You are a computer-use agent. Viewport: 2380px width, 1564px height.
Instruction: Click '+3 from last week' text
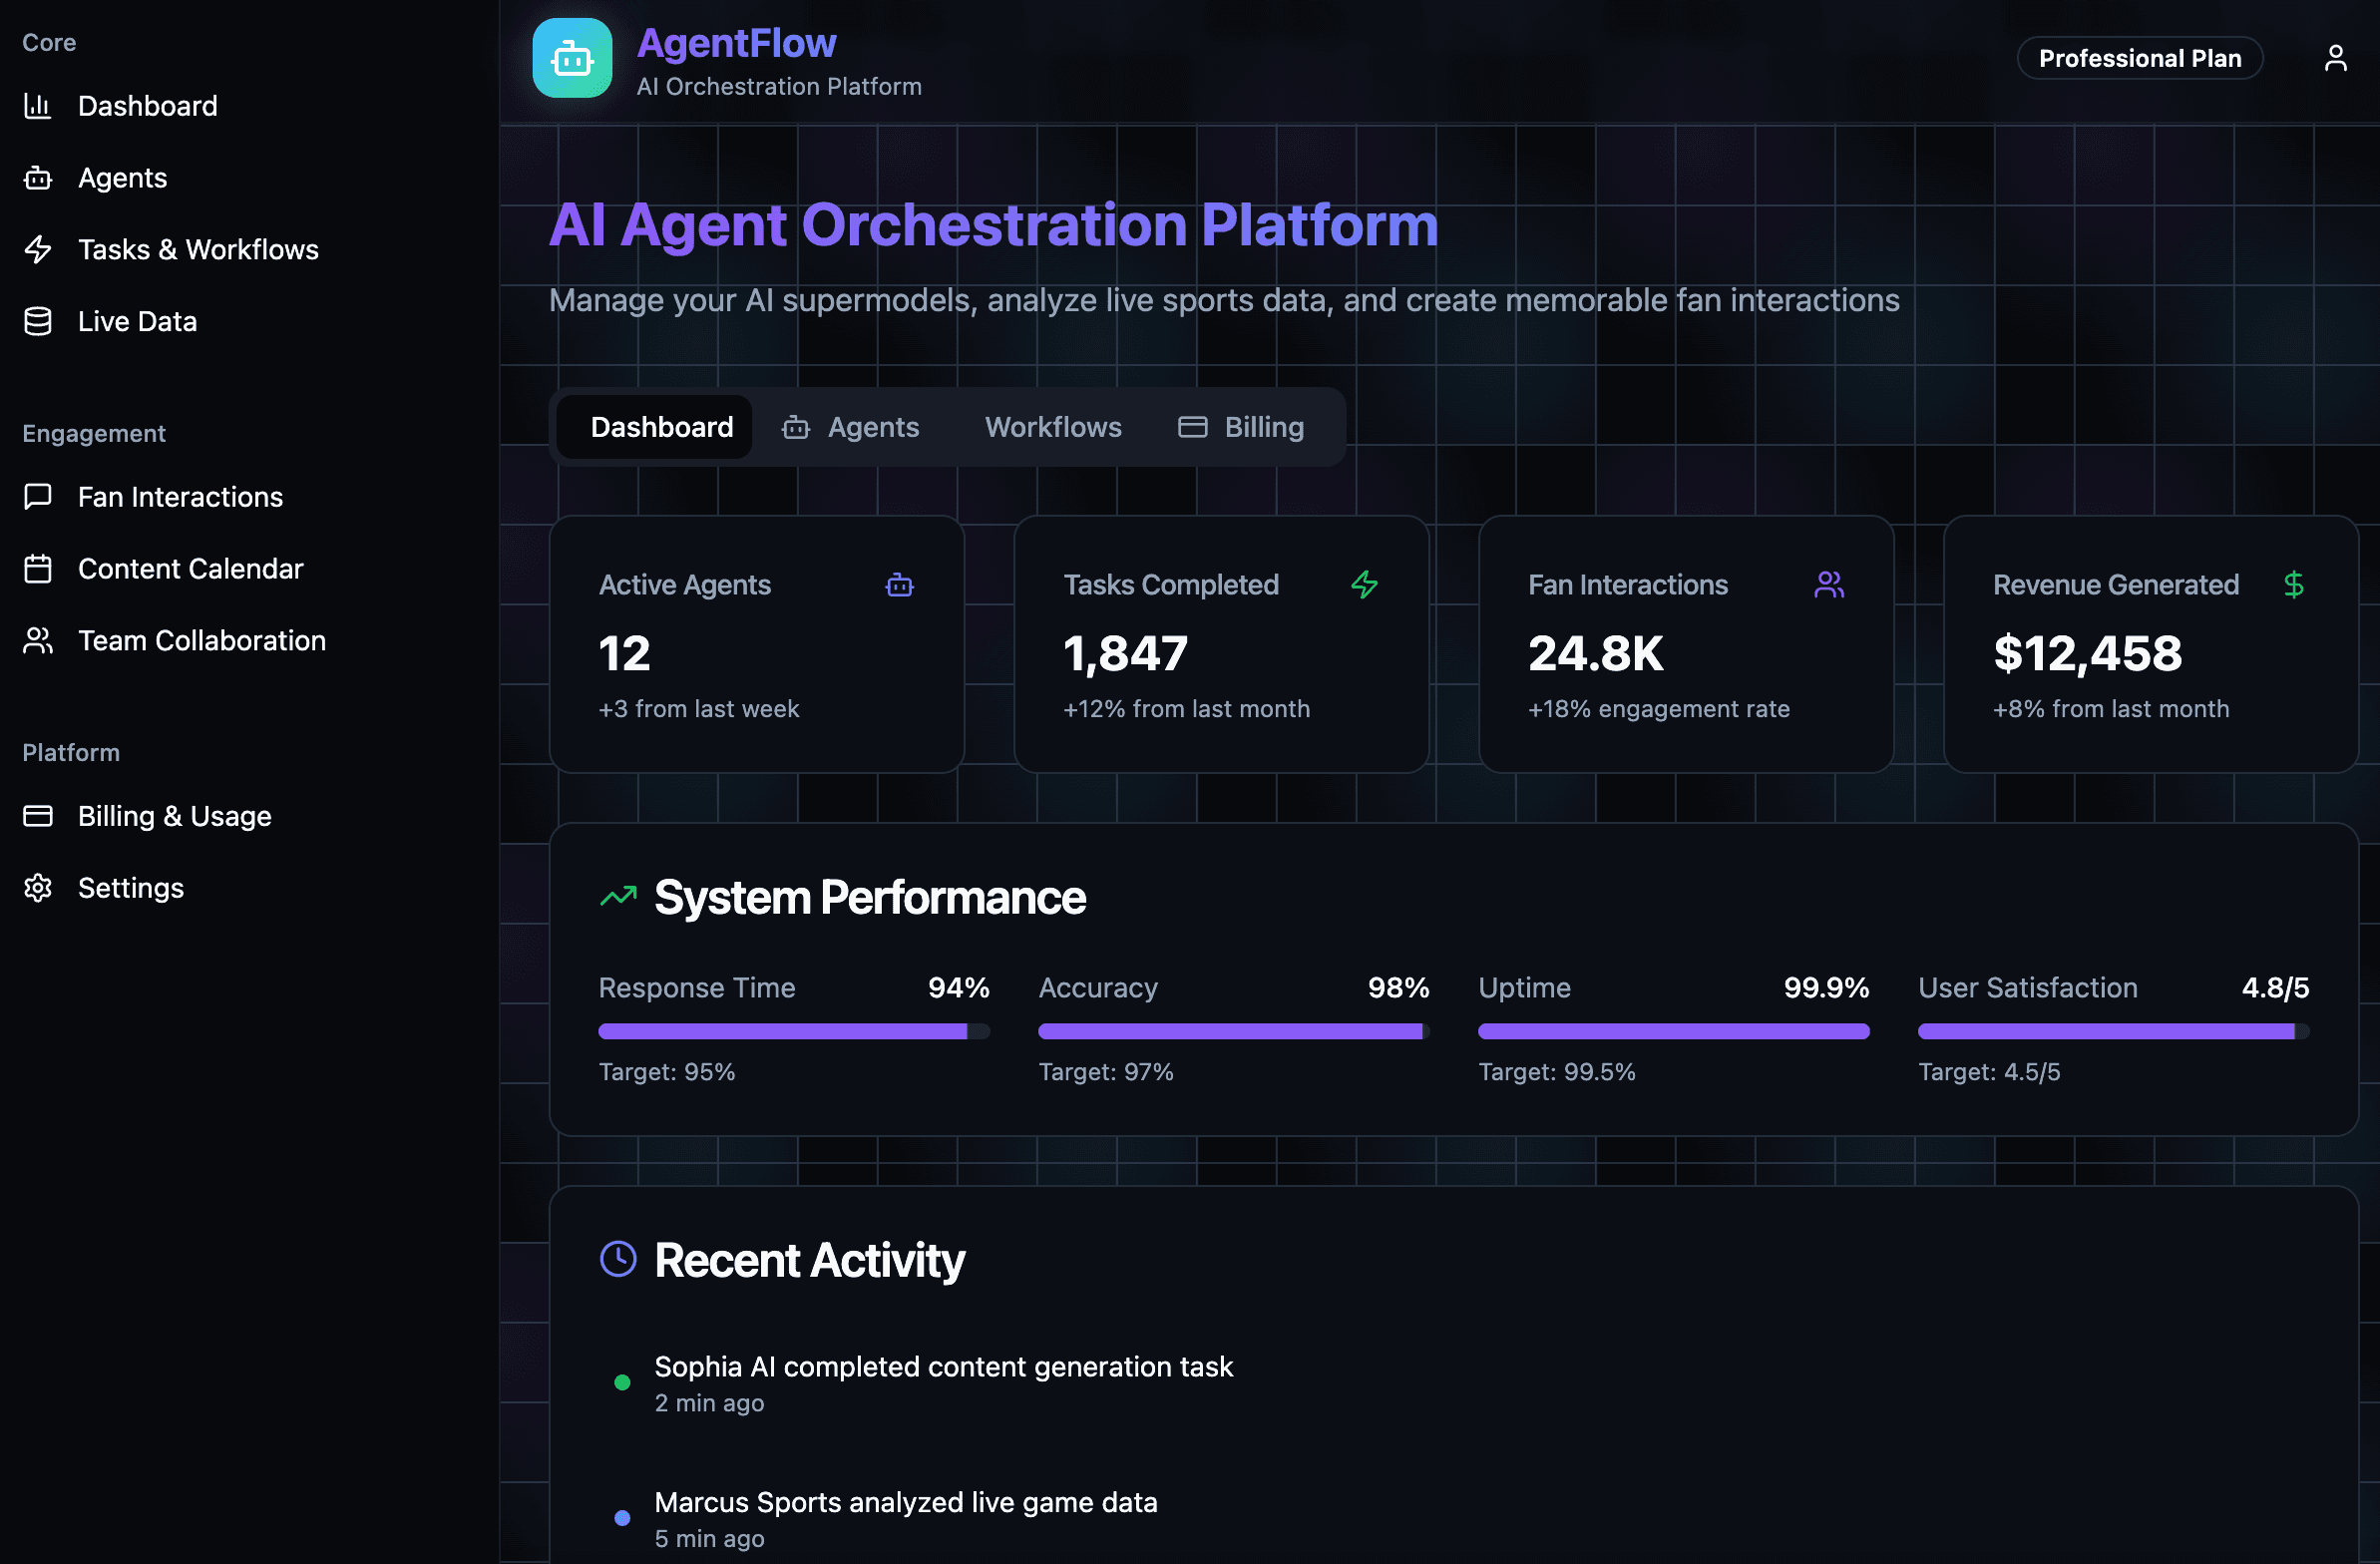tap(699, 709)
